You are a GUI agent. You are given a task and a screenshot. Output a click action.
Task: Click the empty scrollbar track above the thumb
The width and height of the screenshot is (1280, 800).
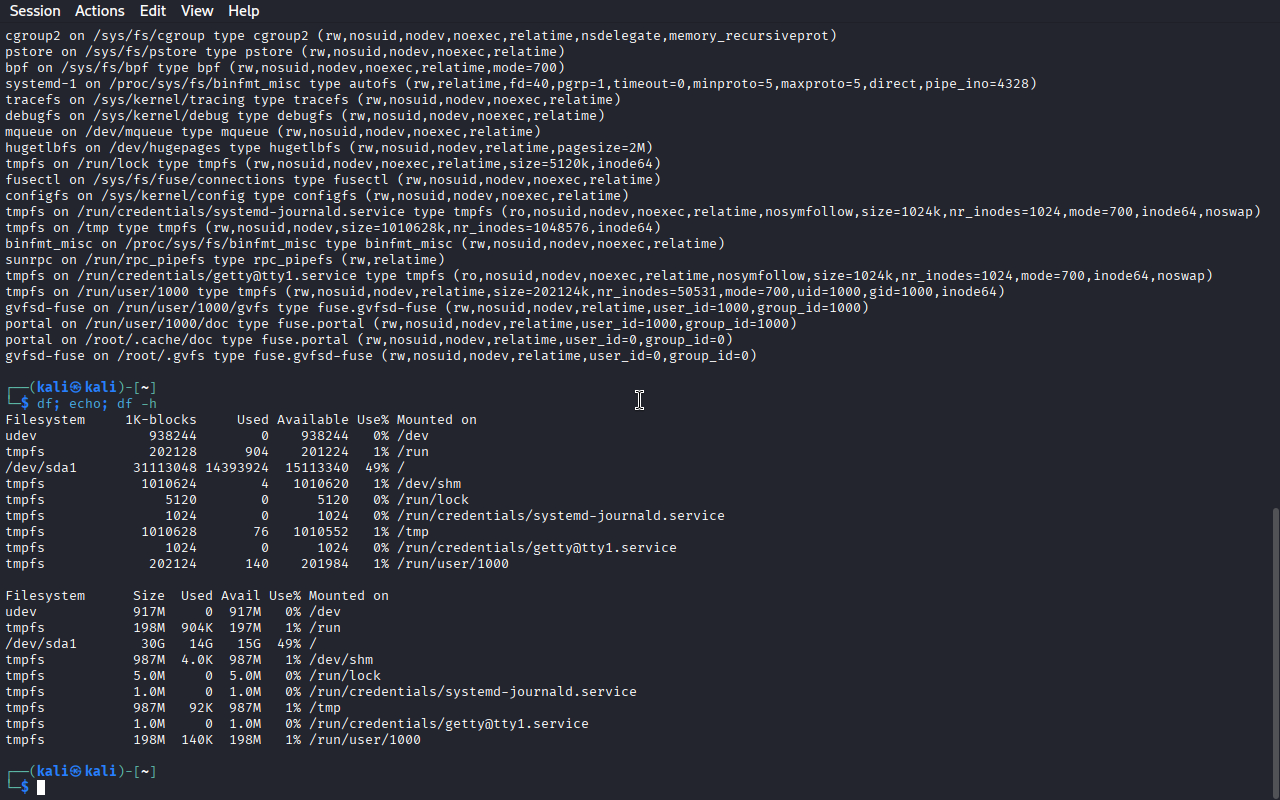(1275, 265)
